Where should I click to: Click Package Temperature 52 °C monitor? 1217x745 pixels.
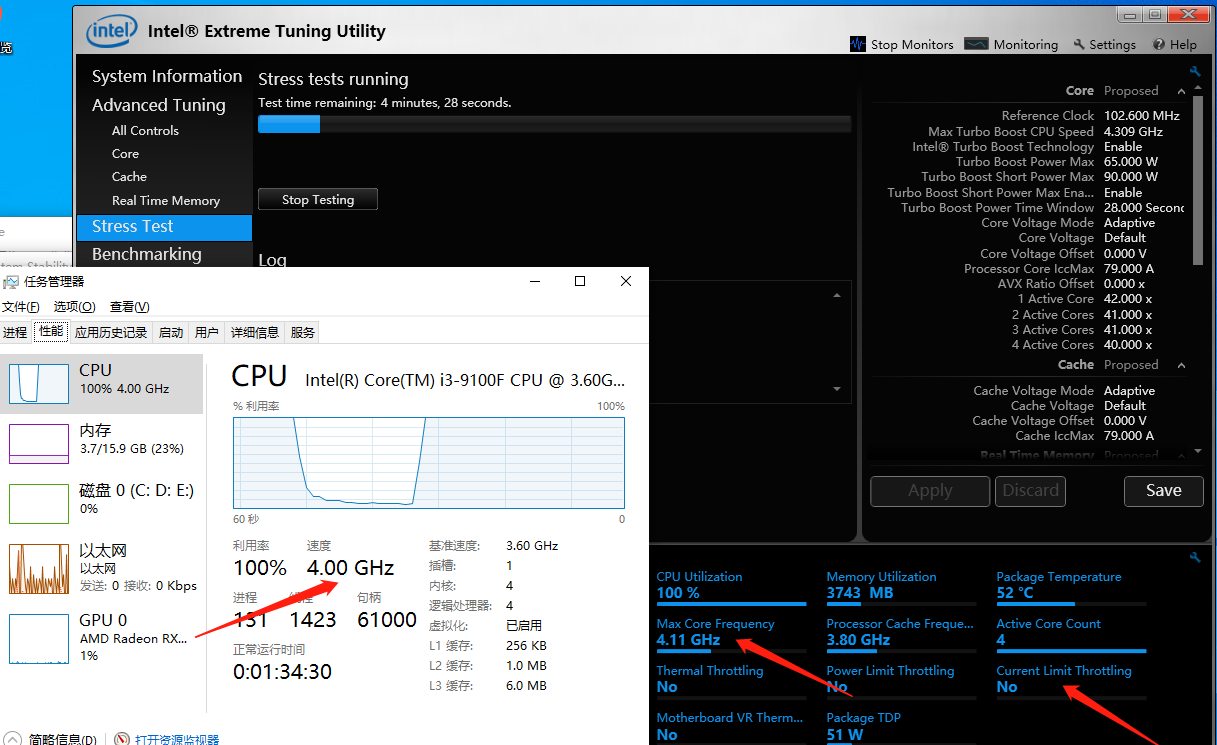pyautogui.click(x=1071, y=586)
